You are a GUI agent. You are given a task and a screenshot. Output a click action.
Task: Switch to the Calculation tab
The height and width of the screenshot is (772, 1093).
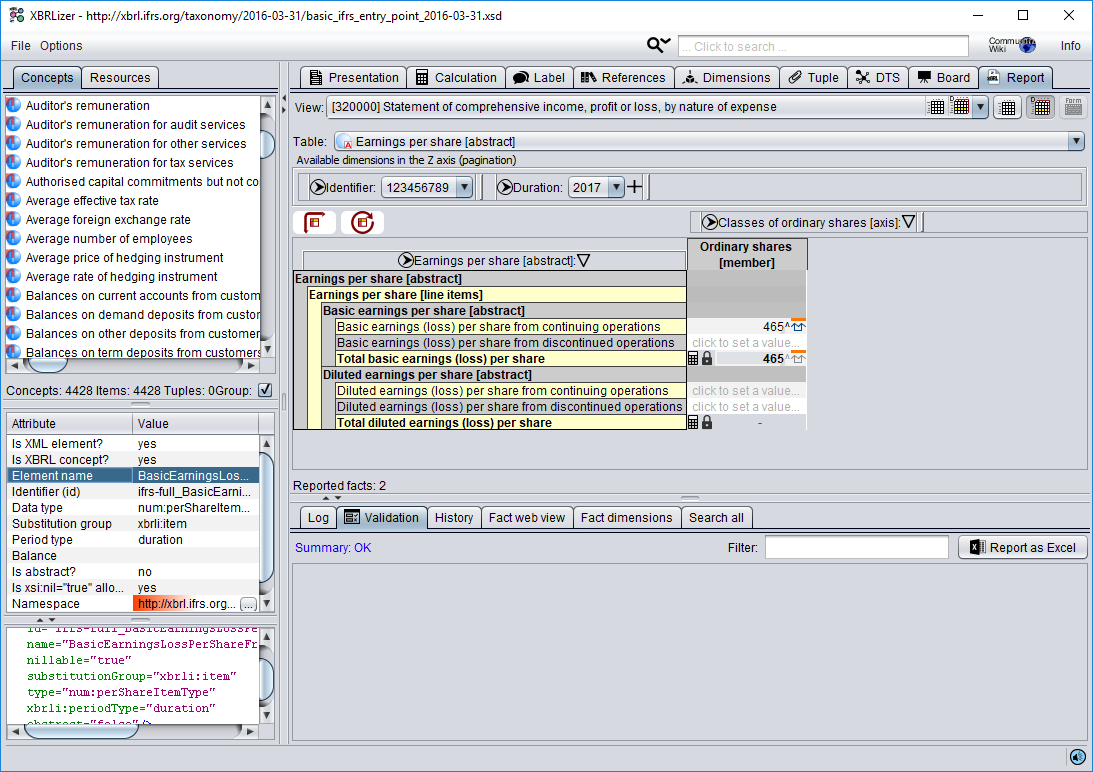[456, 78]
